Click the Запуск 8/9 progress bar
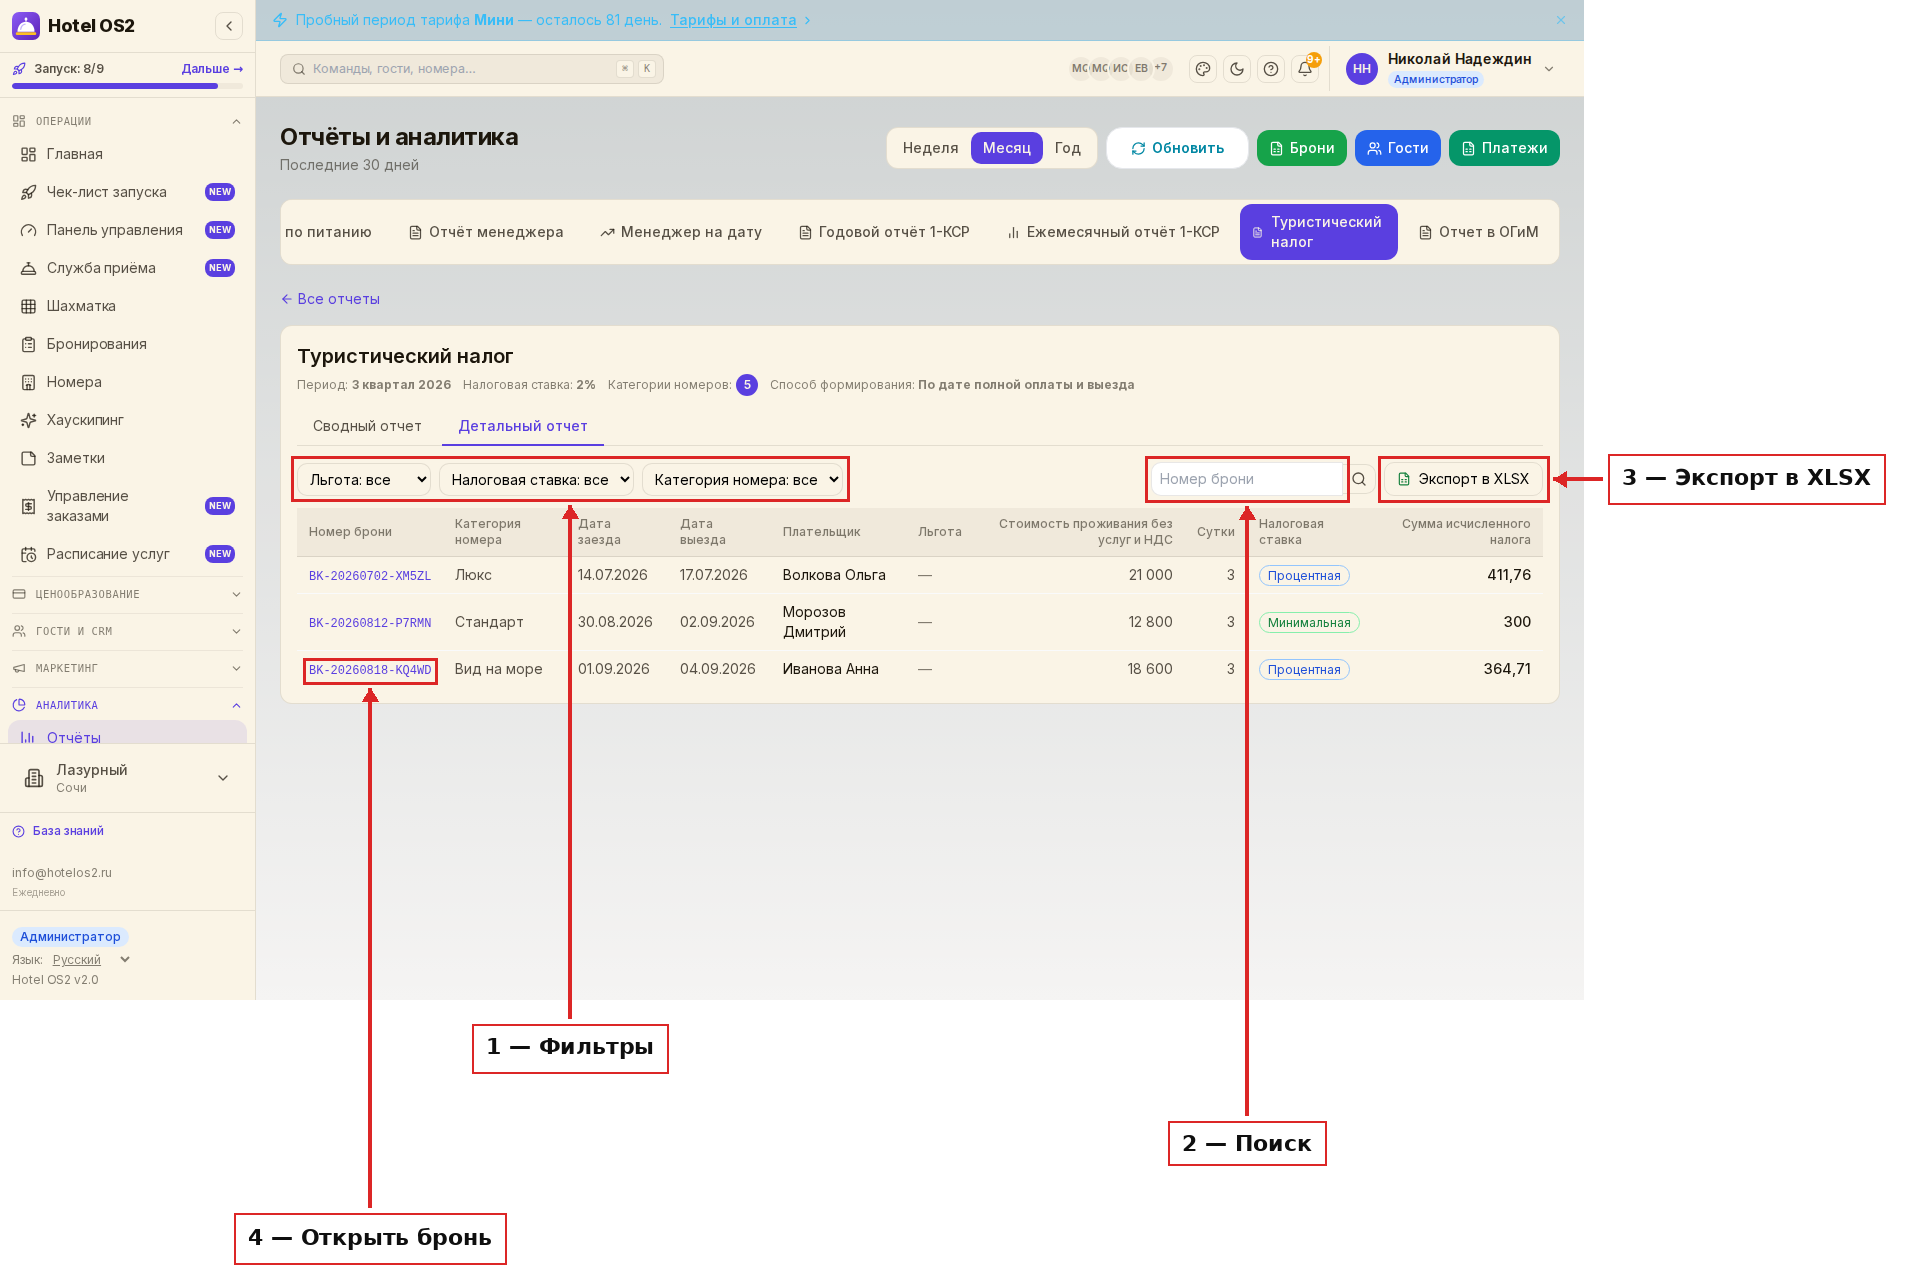This screenshot has height=1288, width=1909. (x=127, y=86)
